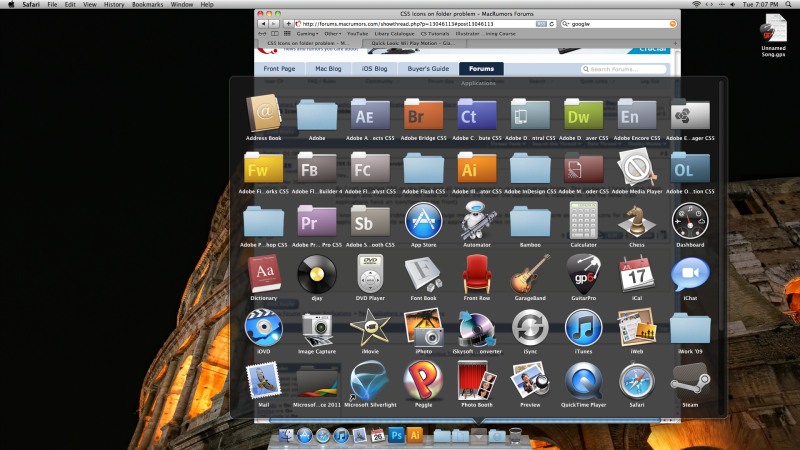Open the YouTube bookmark in Safari

pos(358,34)
